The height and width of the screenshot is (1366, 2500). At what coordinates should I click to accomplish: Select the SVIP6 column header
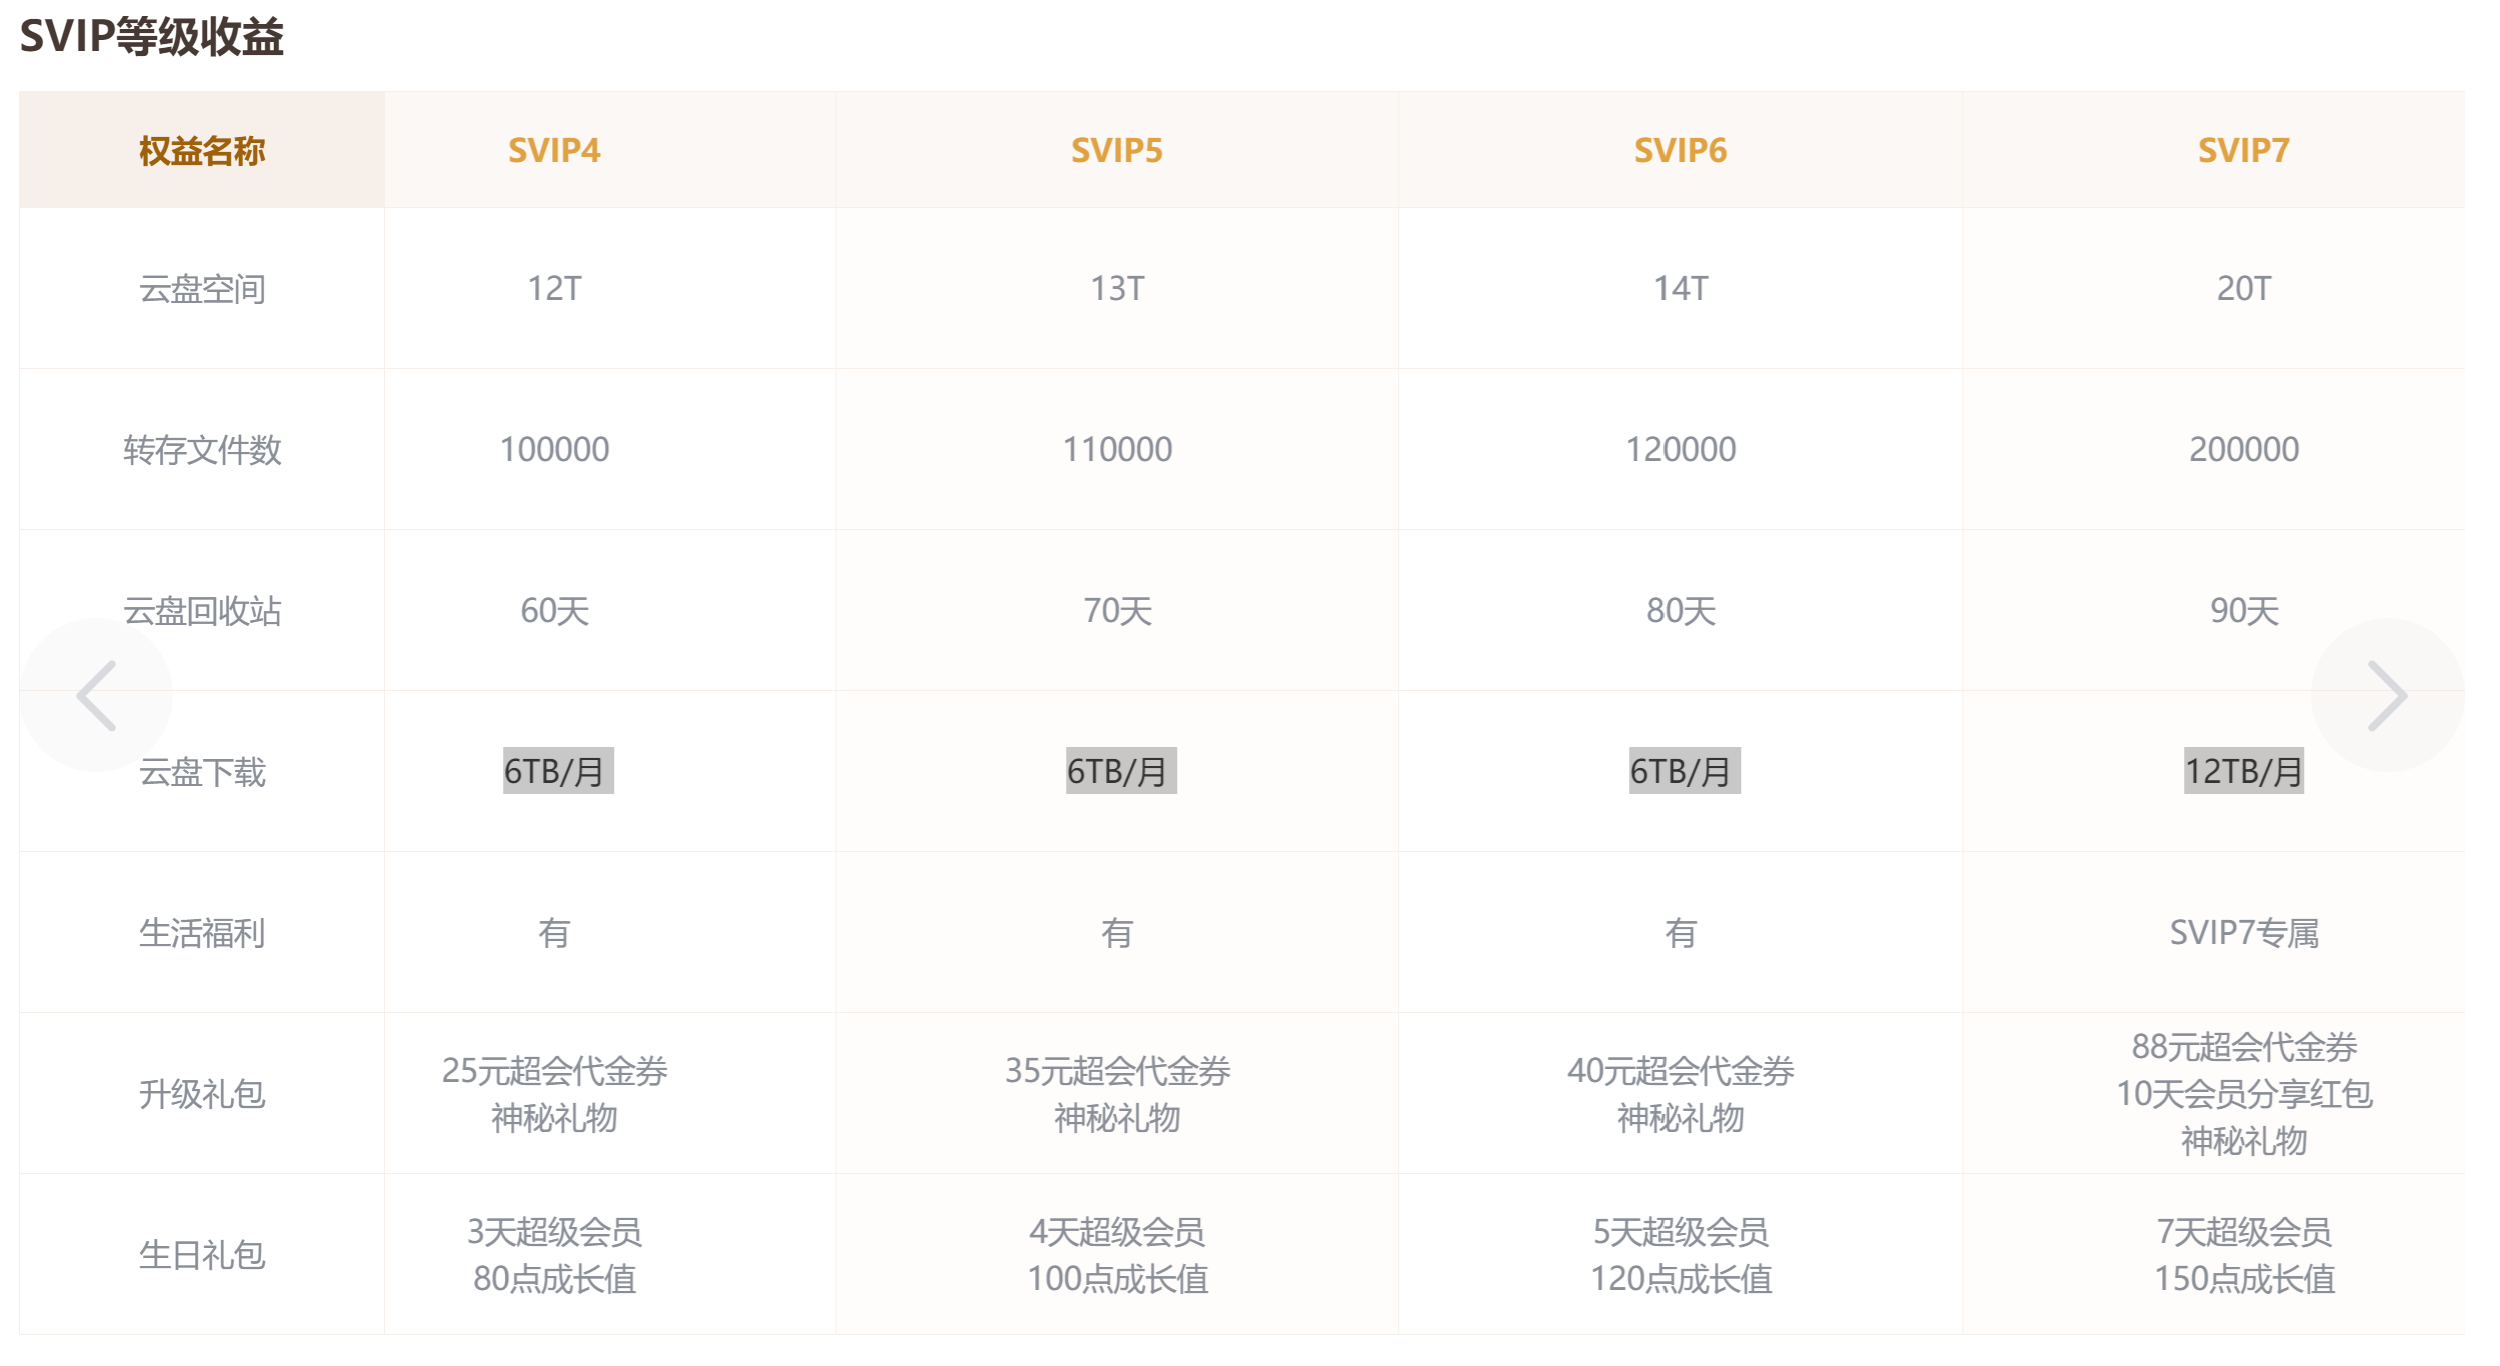[1681, 150]
